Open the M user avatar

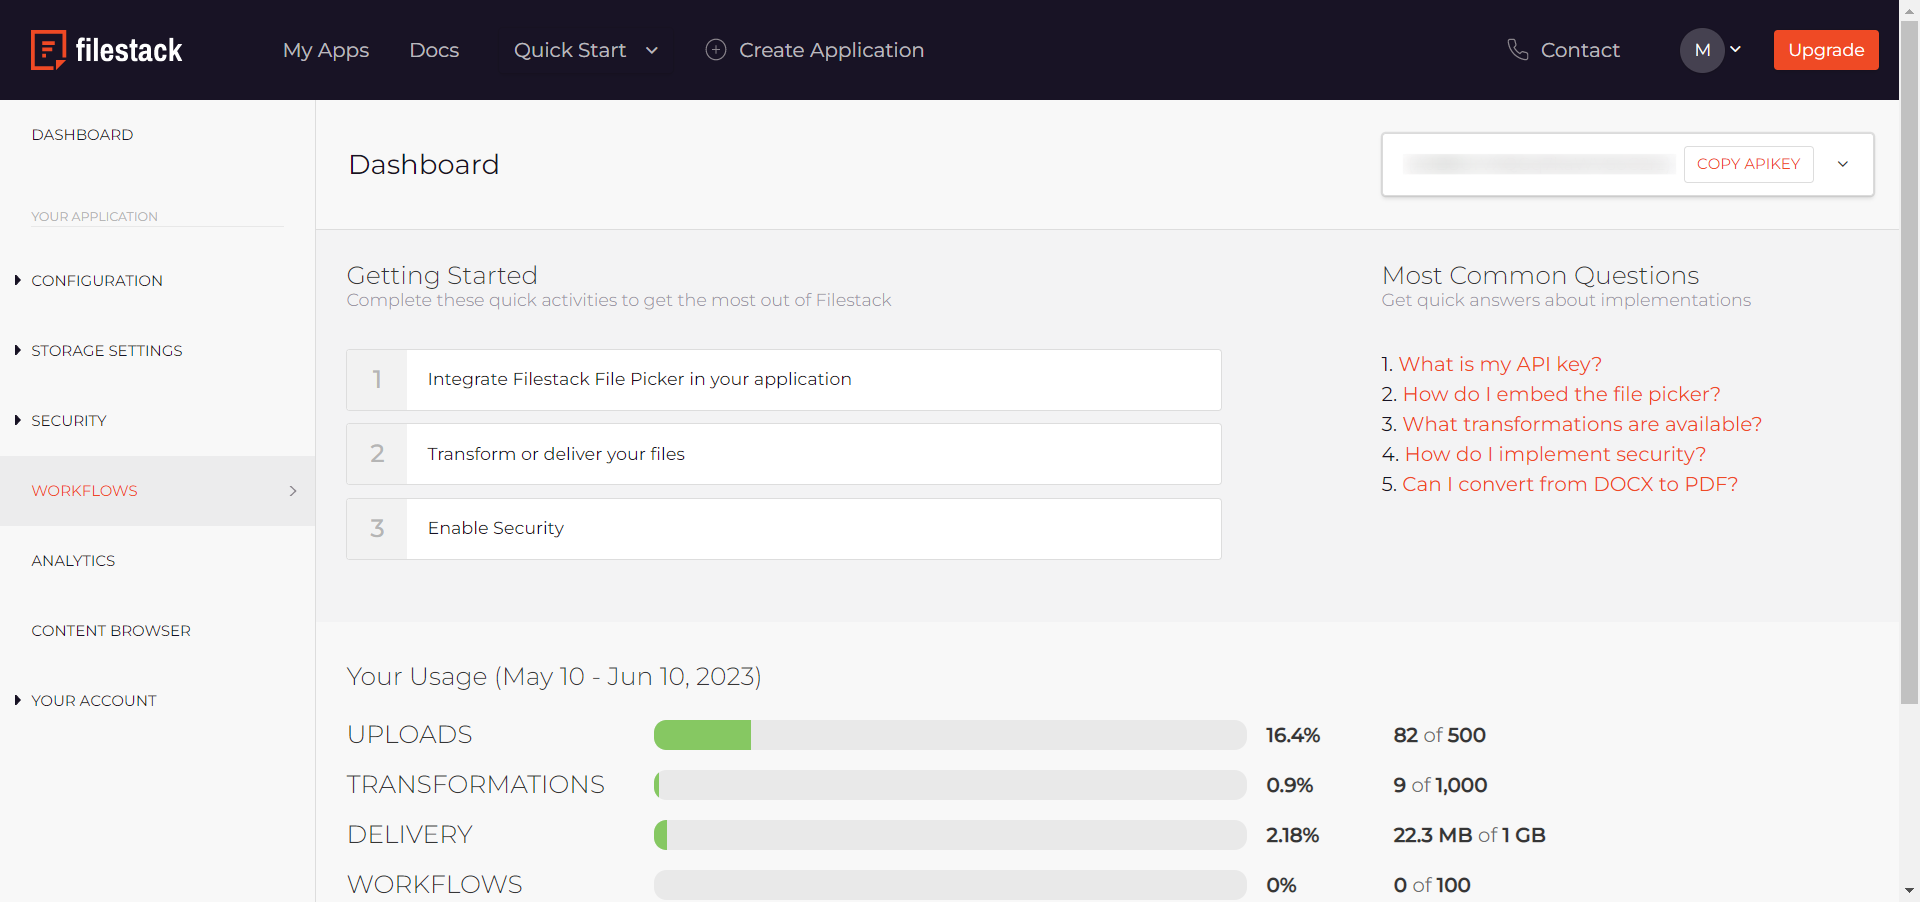[x=1702, y=50]
